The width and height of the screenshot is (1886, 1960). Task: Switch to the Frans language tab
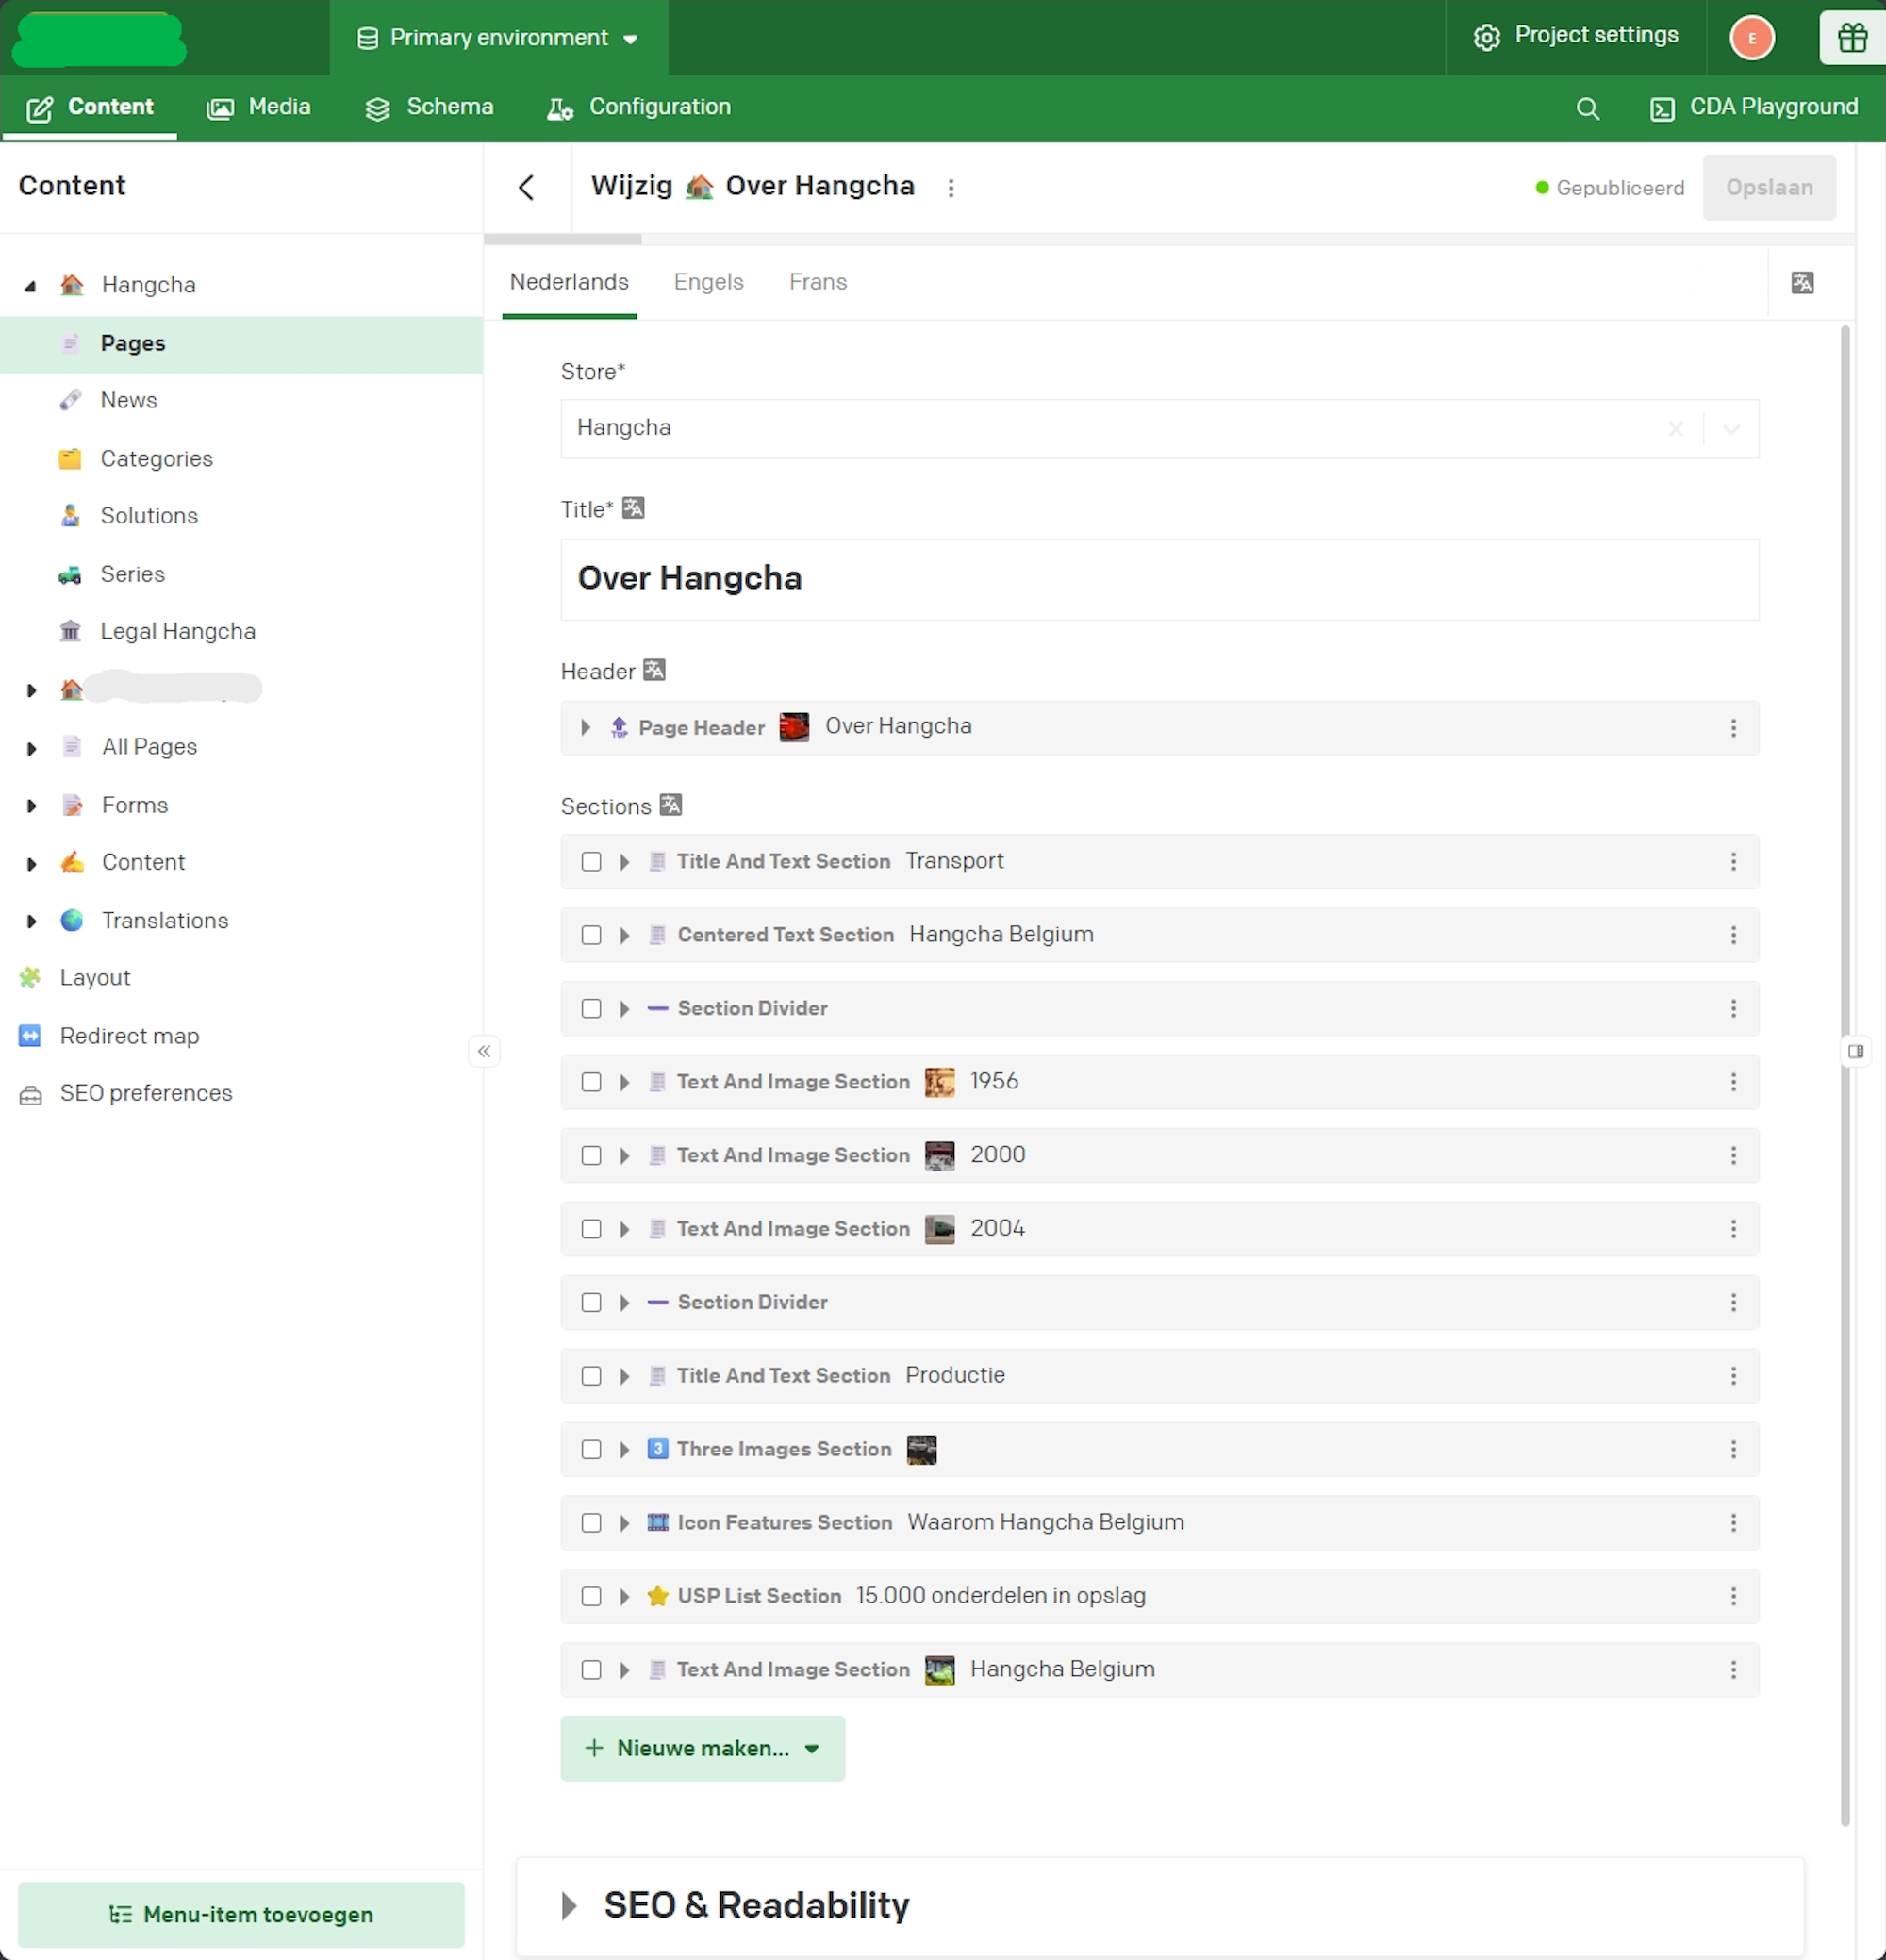coord(818,282)
